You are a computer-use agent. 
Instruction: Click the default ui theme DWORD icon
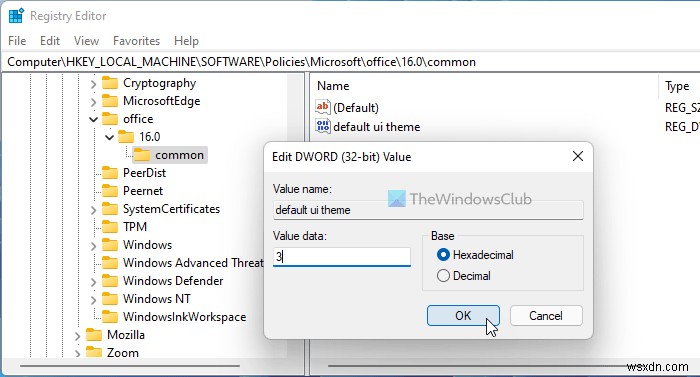point(322,126)
